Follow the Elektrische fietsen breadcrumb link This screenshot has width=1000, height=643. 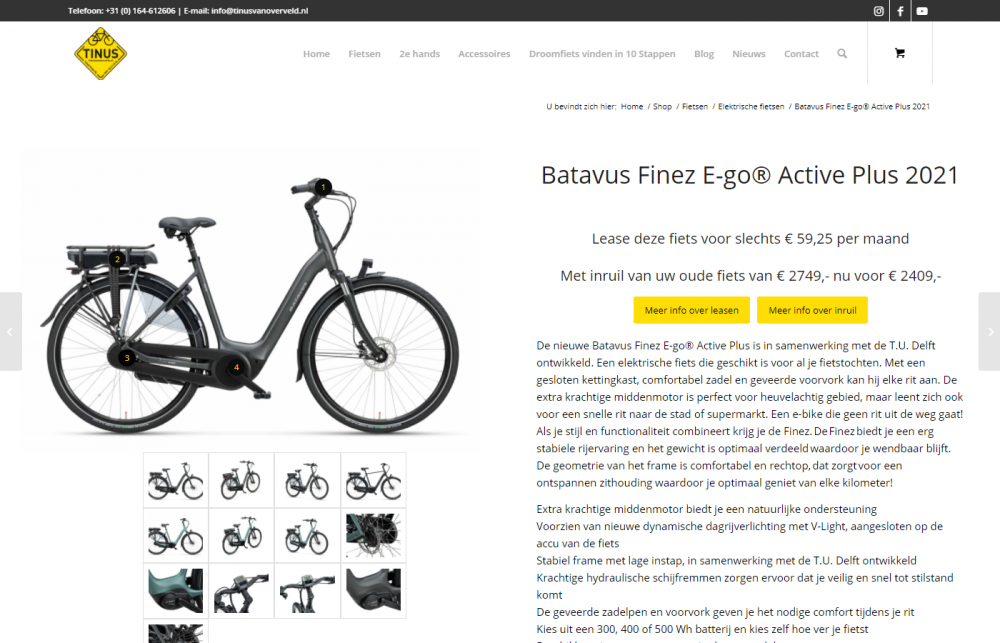751,107
